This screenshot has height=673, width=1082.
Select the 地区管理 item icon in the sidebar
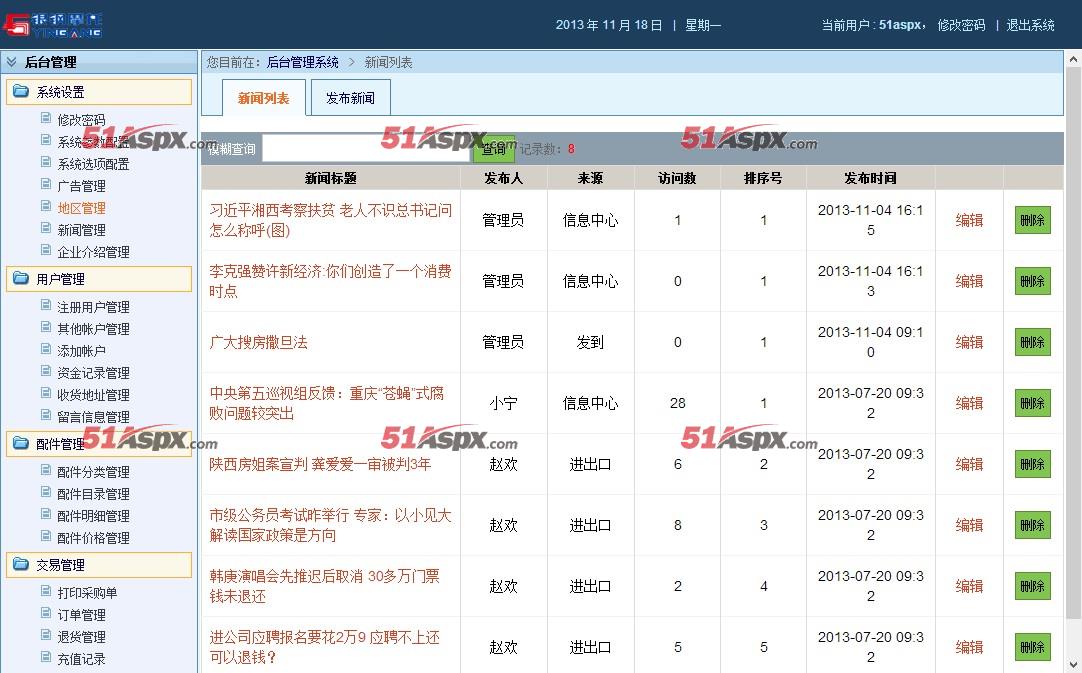click(x=47, y=207)
